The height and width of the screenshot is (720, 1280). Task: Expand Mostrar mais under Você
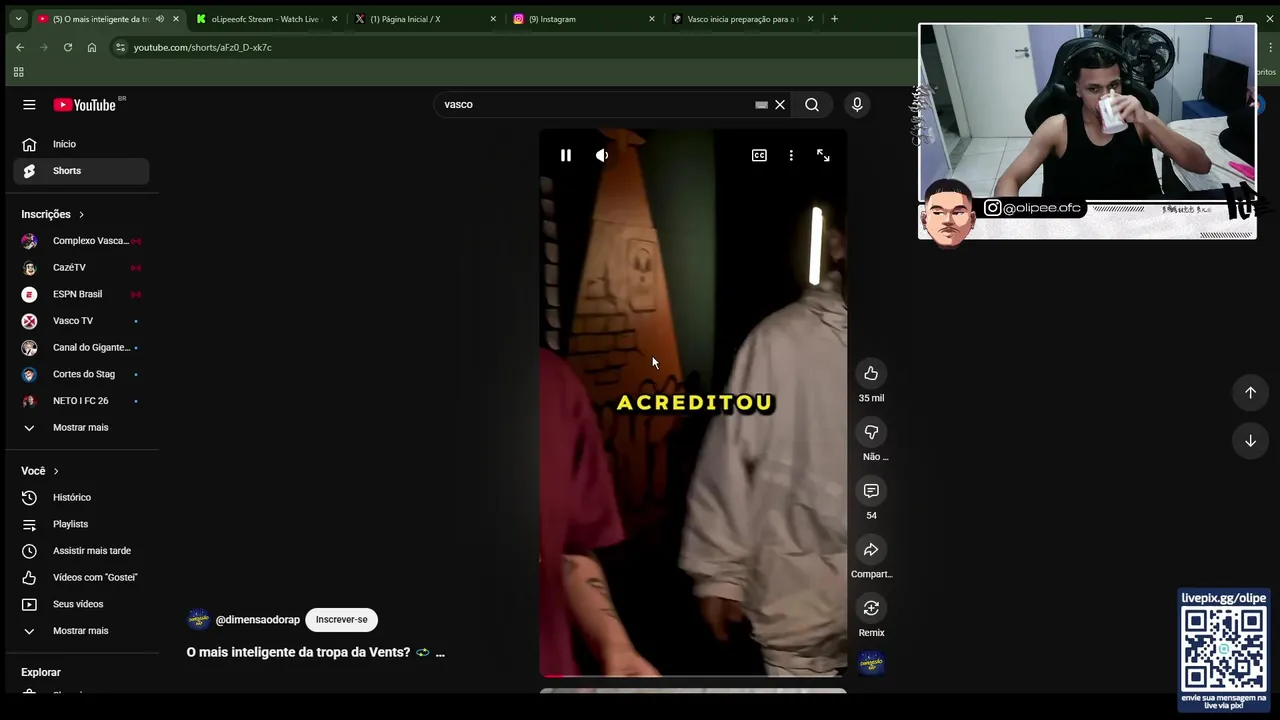[x=81, y=631]
